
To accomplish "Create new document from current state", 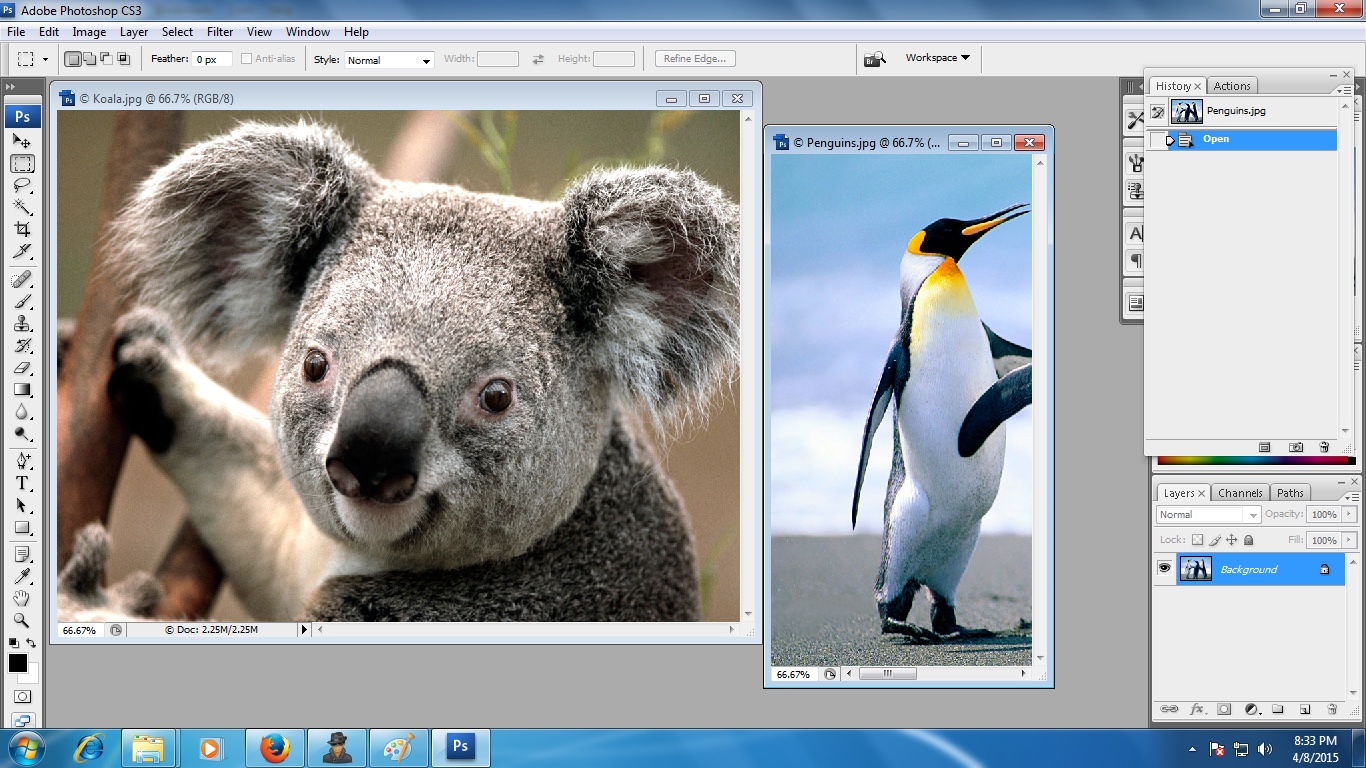I will [x=1264, y=447].
